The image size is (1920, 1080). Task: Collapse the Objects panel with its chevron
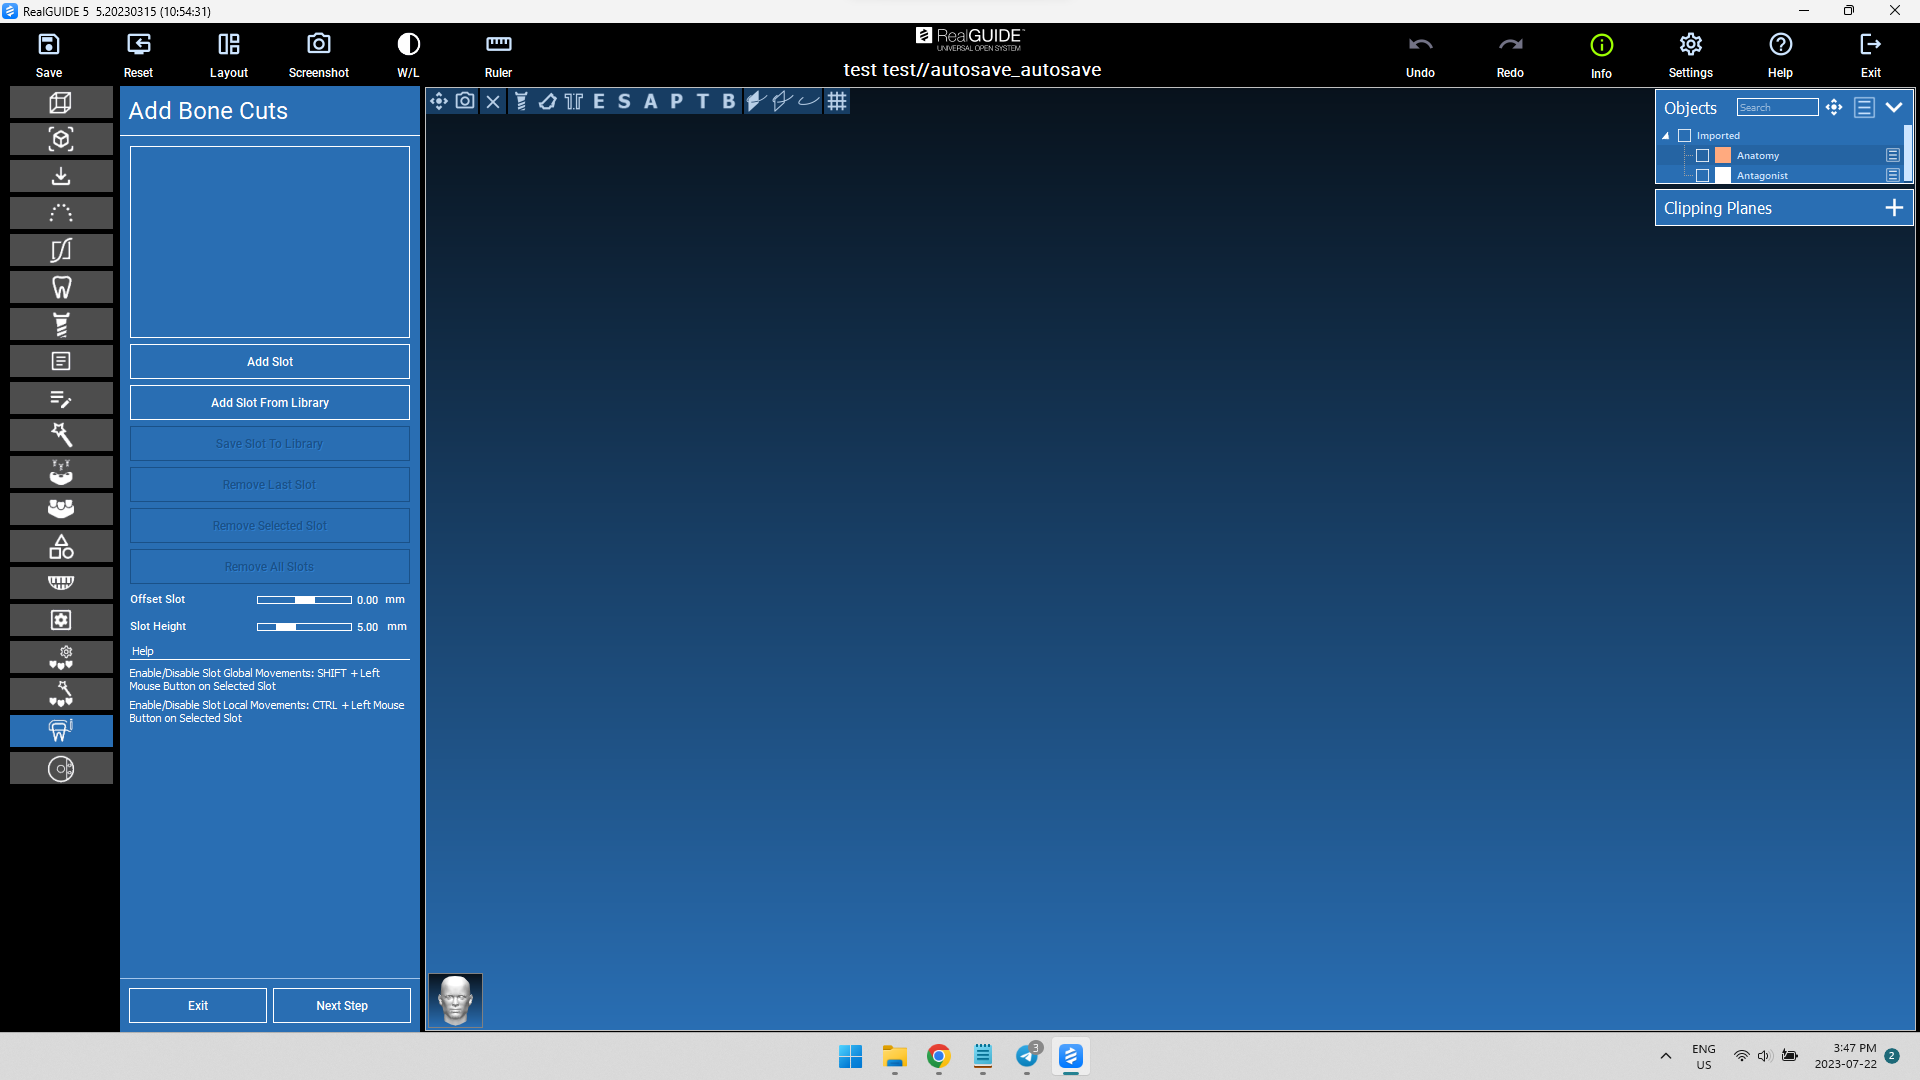click(1895, 107)
